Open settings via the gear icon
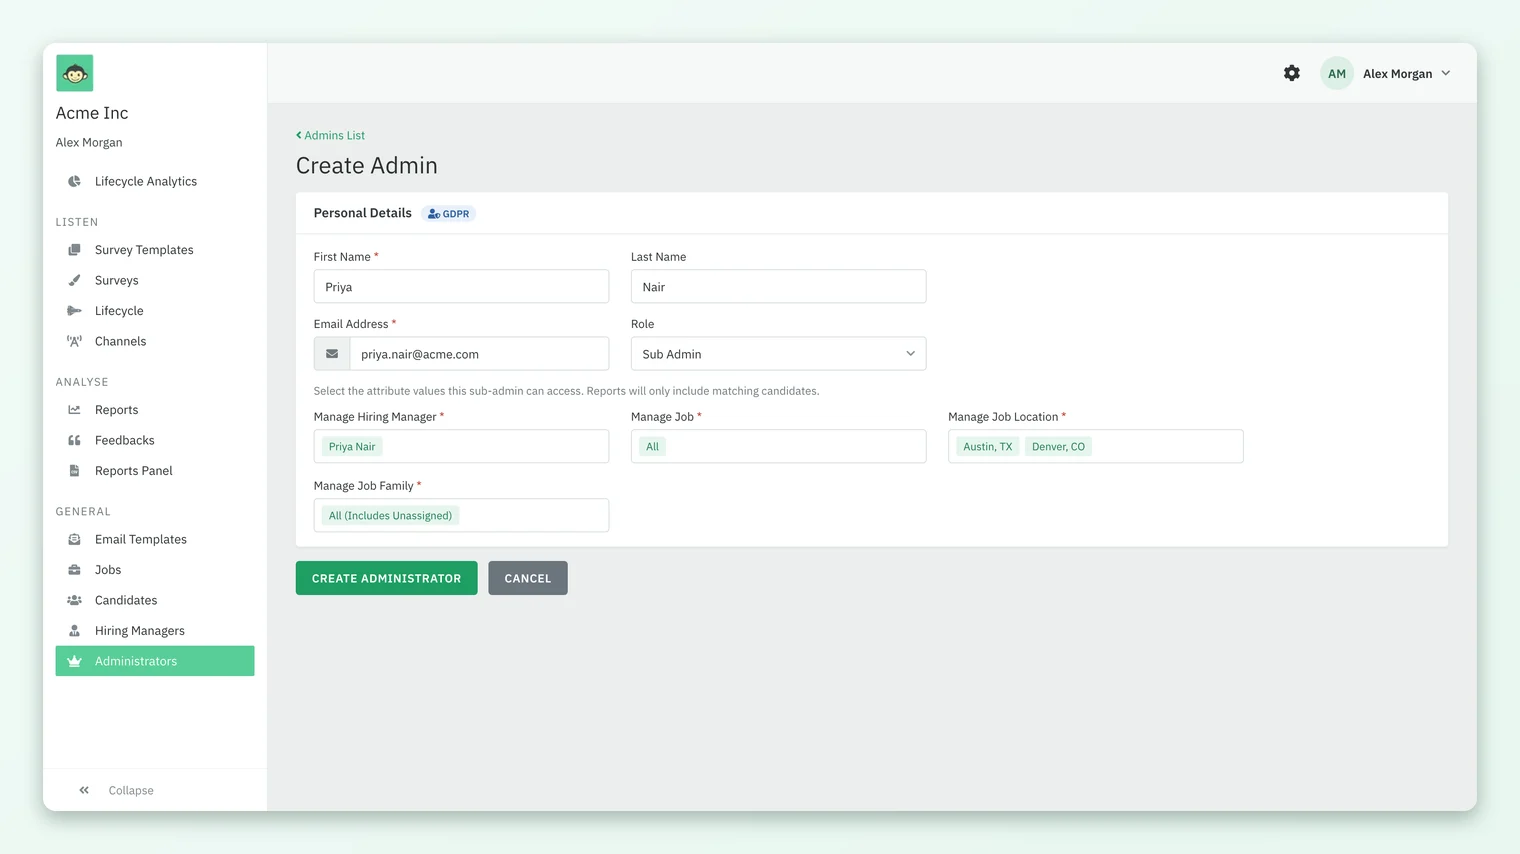 coord(1292,73)
